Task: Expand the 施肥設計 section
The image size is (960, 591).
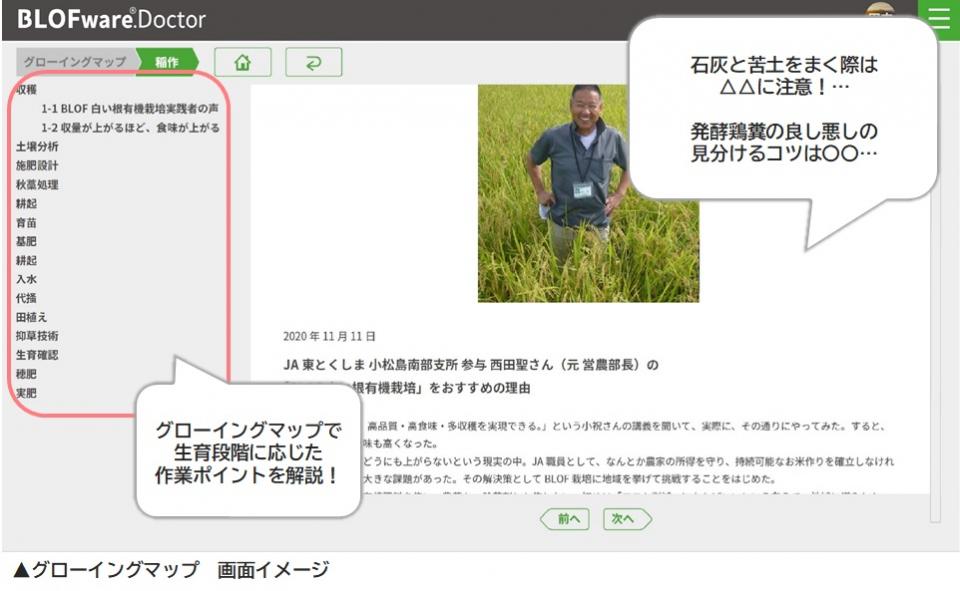Action: (x=38, y=166)
